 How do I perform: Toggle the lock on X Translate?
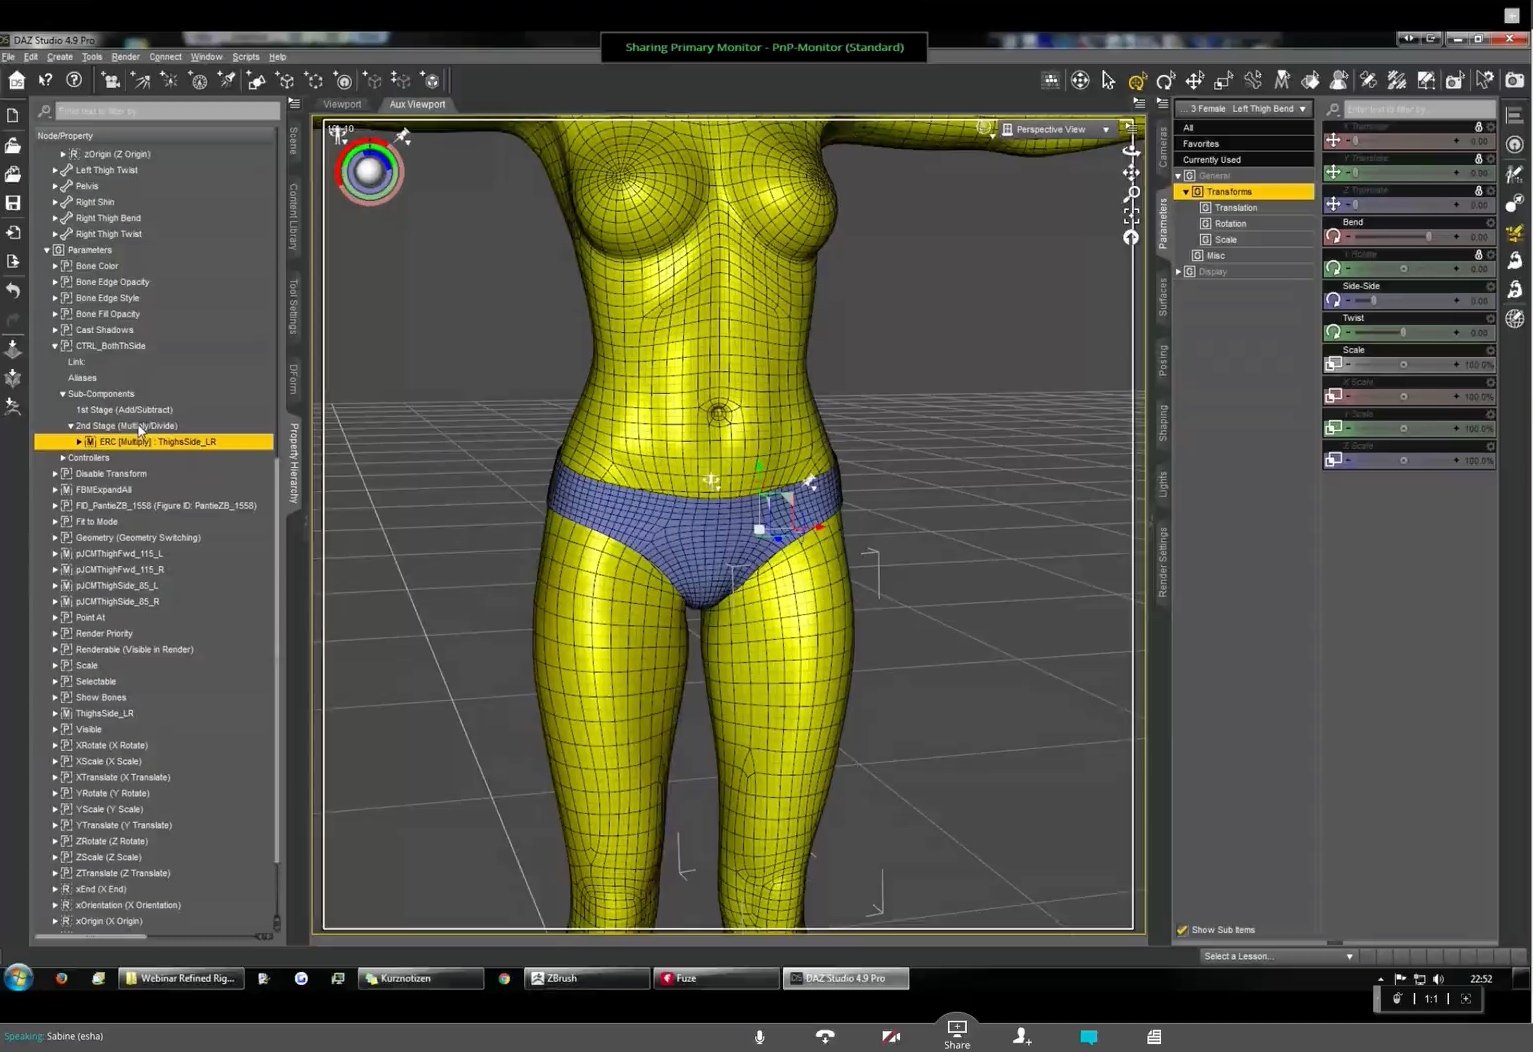(x=1478, y=127)
